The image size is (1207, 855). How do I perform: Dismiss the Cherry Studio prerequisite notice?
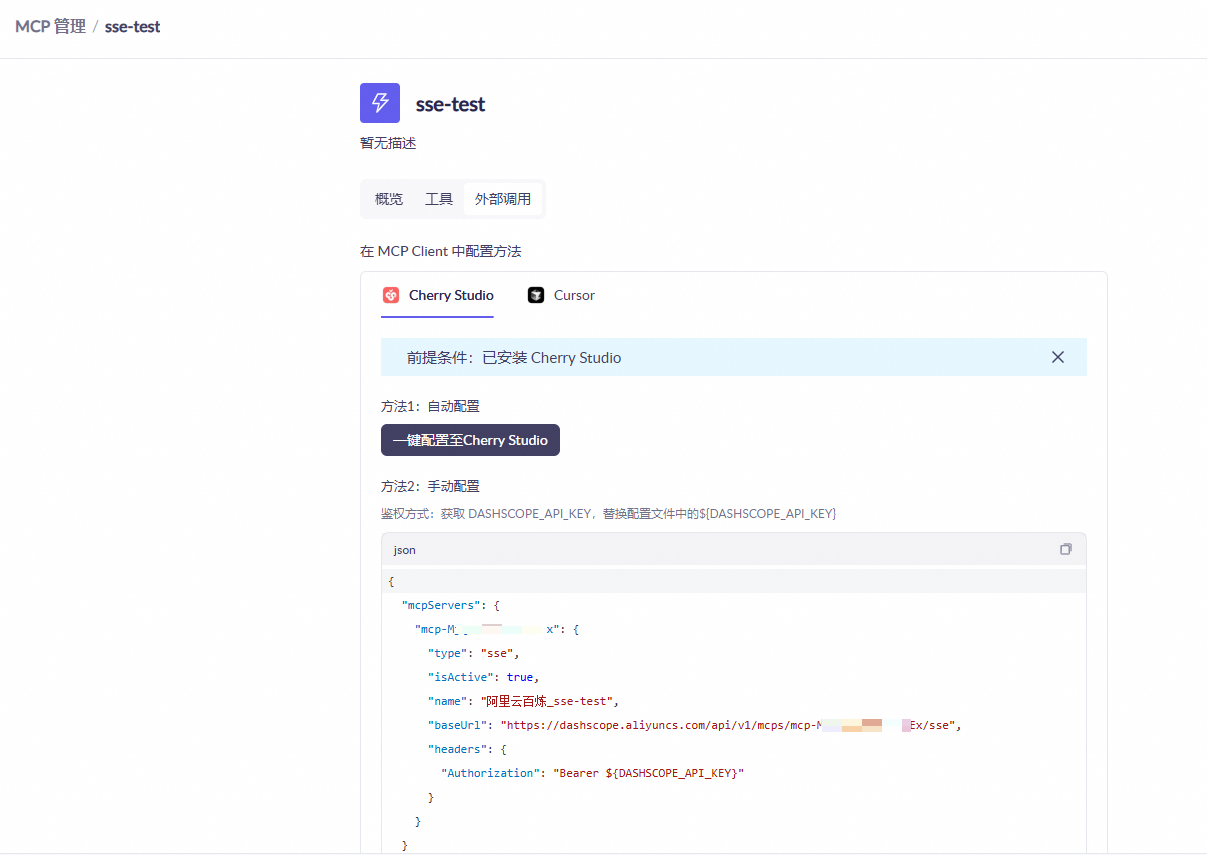tap(1058, 357)
